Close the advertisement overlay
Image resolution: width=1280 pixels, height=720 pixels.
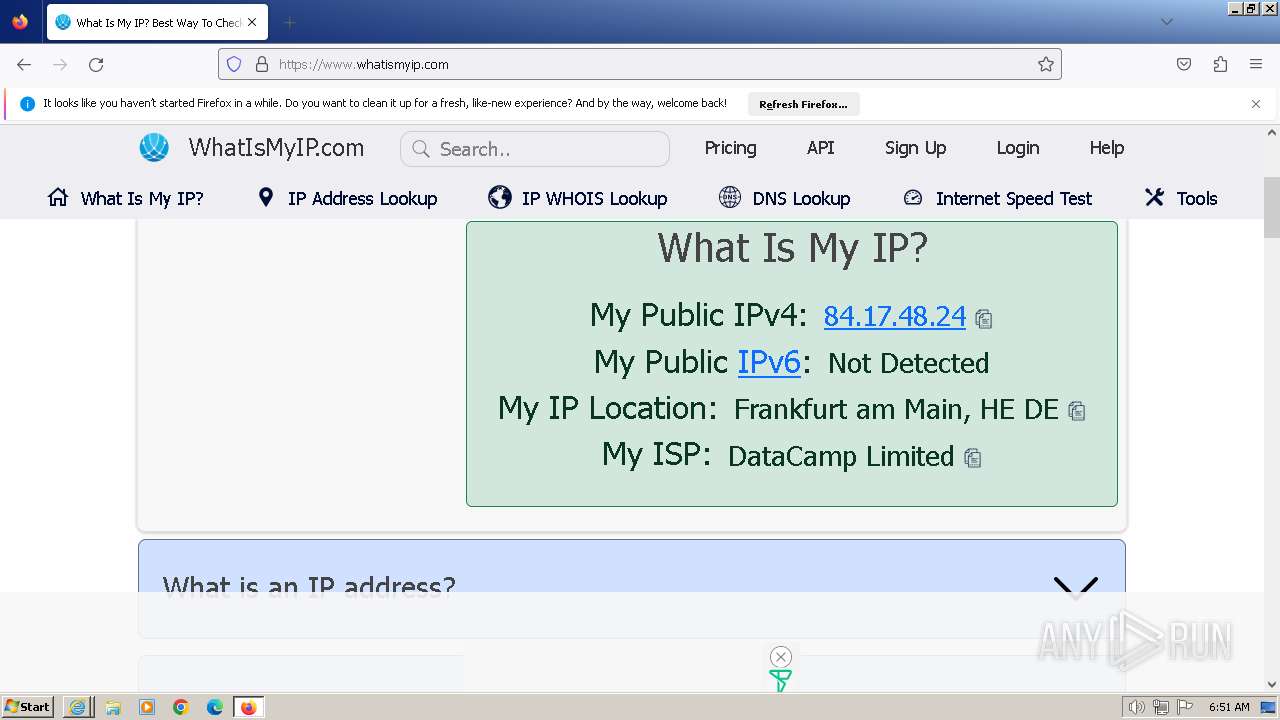[x=781, y=657]
